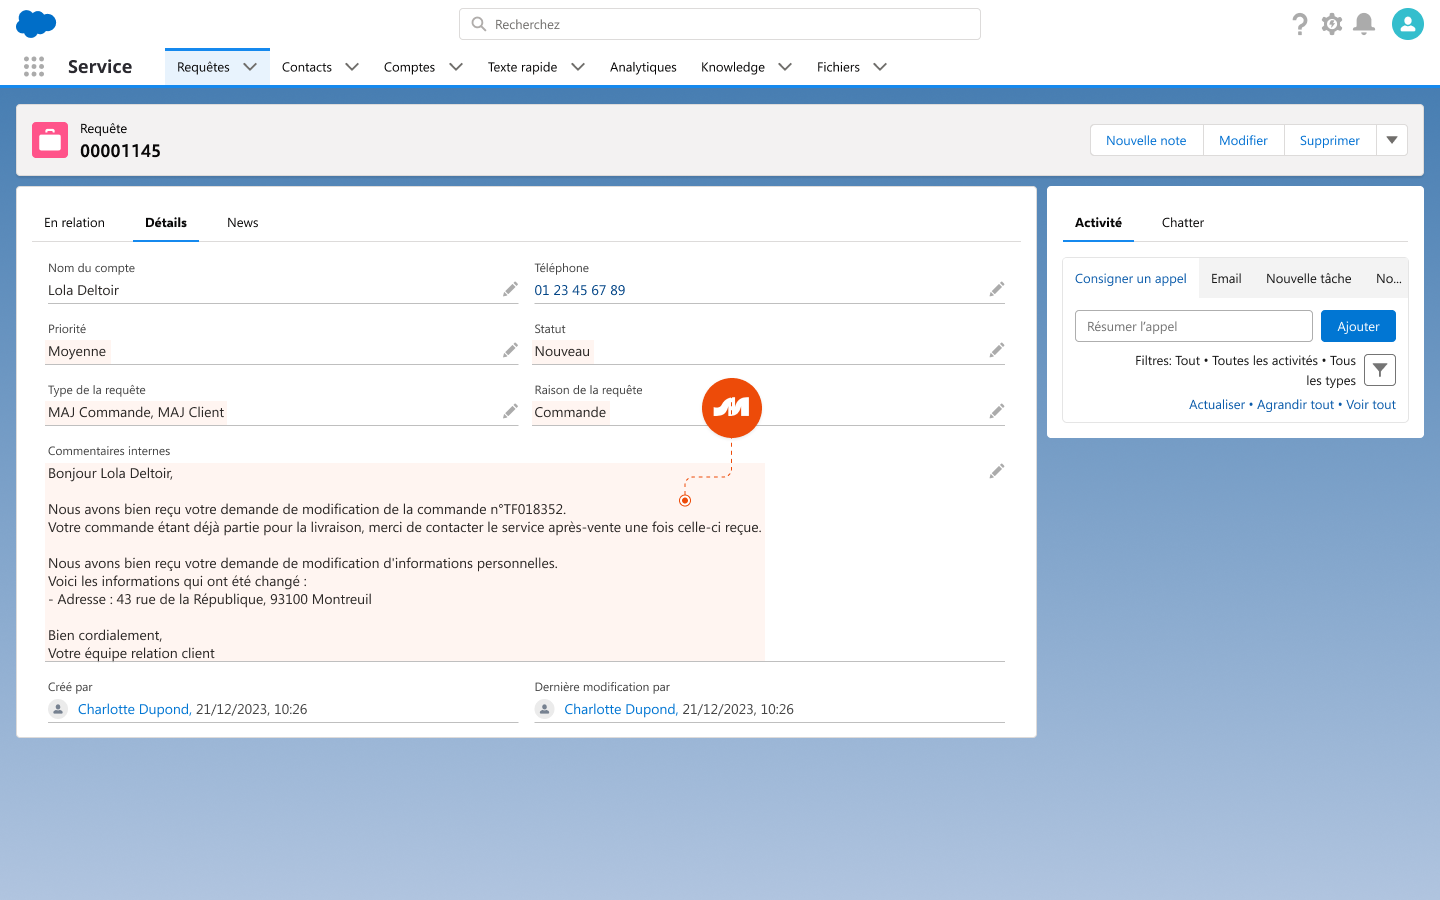The width and height of the screenshot is (1440, 900).
Task: Click the Salesforce cloud logo
Action: (36, 24)
